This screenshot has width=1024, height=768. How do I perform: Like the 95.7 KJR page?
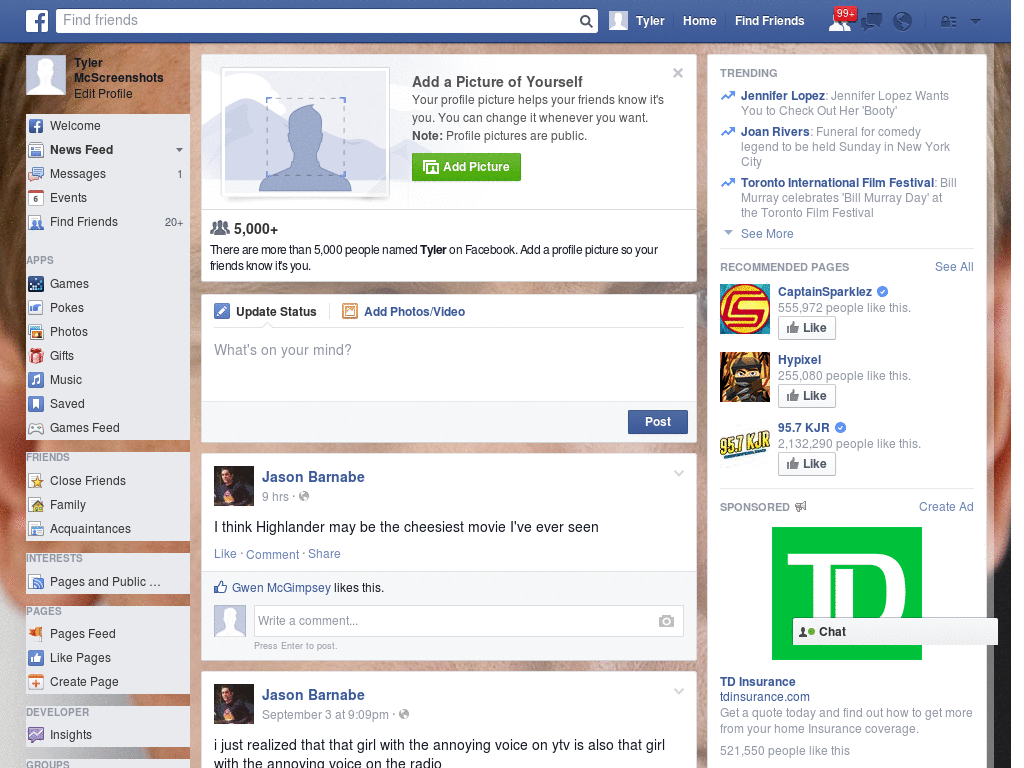tap(807, 464)
